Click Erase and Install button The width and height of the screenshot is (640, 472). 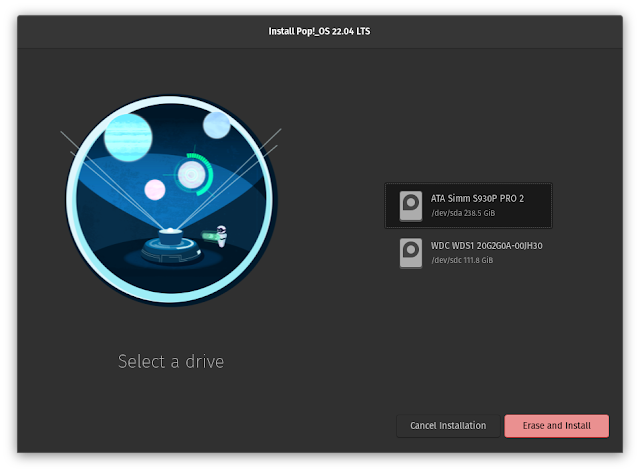coord(557,426)
